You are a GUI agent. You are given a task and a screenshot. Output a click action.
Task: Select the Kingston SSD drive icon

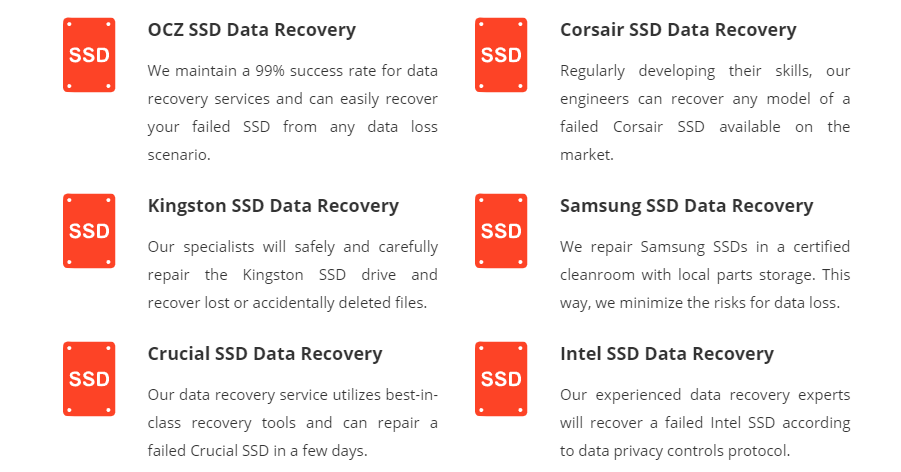[89, 231]
